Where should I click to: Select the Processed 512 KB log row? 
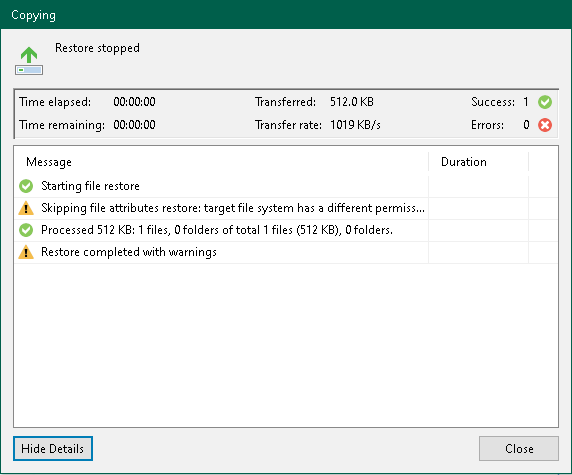click(286, 230)
